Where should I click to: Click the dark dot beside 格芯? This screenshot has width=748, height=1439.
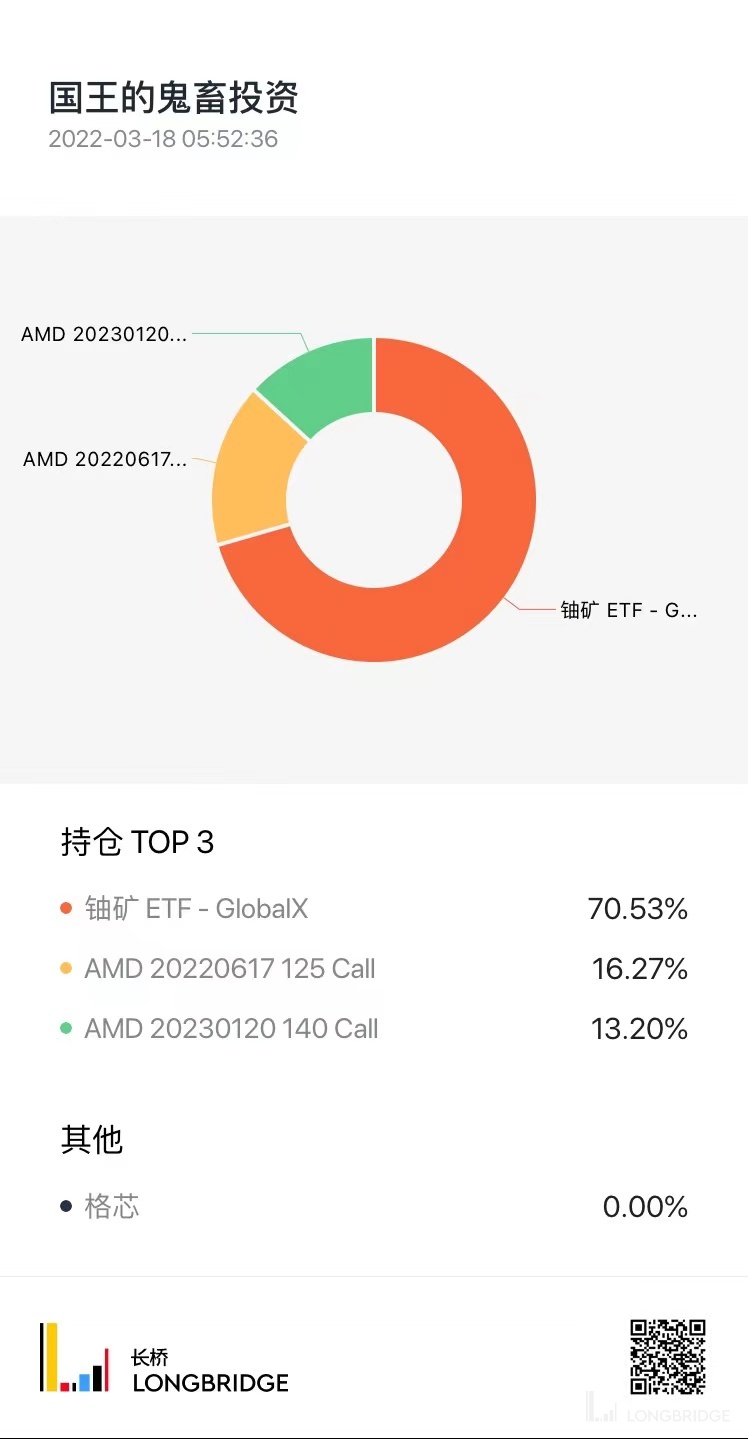[x=66, y=1207]
